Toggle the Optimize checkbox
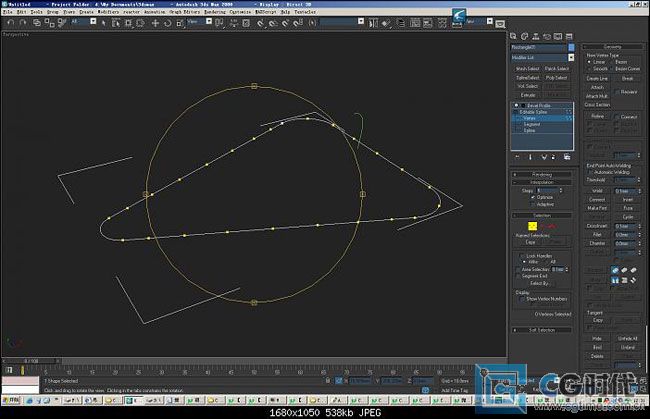The width and height of the screenshot is (650, 419). click(x=533, y=197)
